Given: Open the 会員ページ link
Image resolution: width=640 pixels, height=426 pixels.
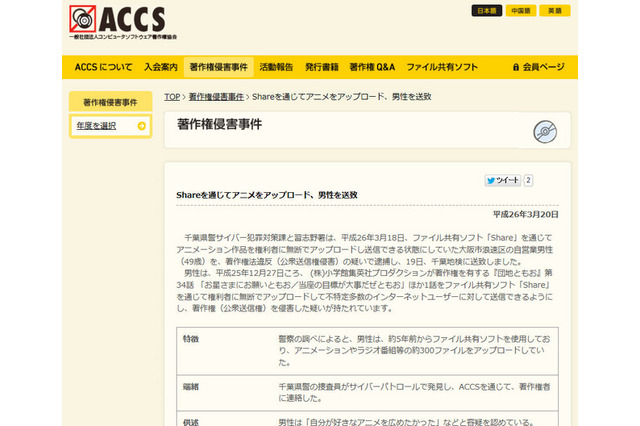Looking at the screenshot, I should pos(539,67).
